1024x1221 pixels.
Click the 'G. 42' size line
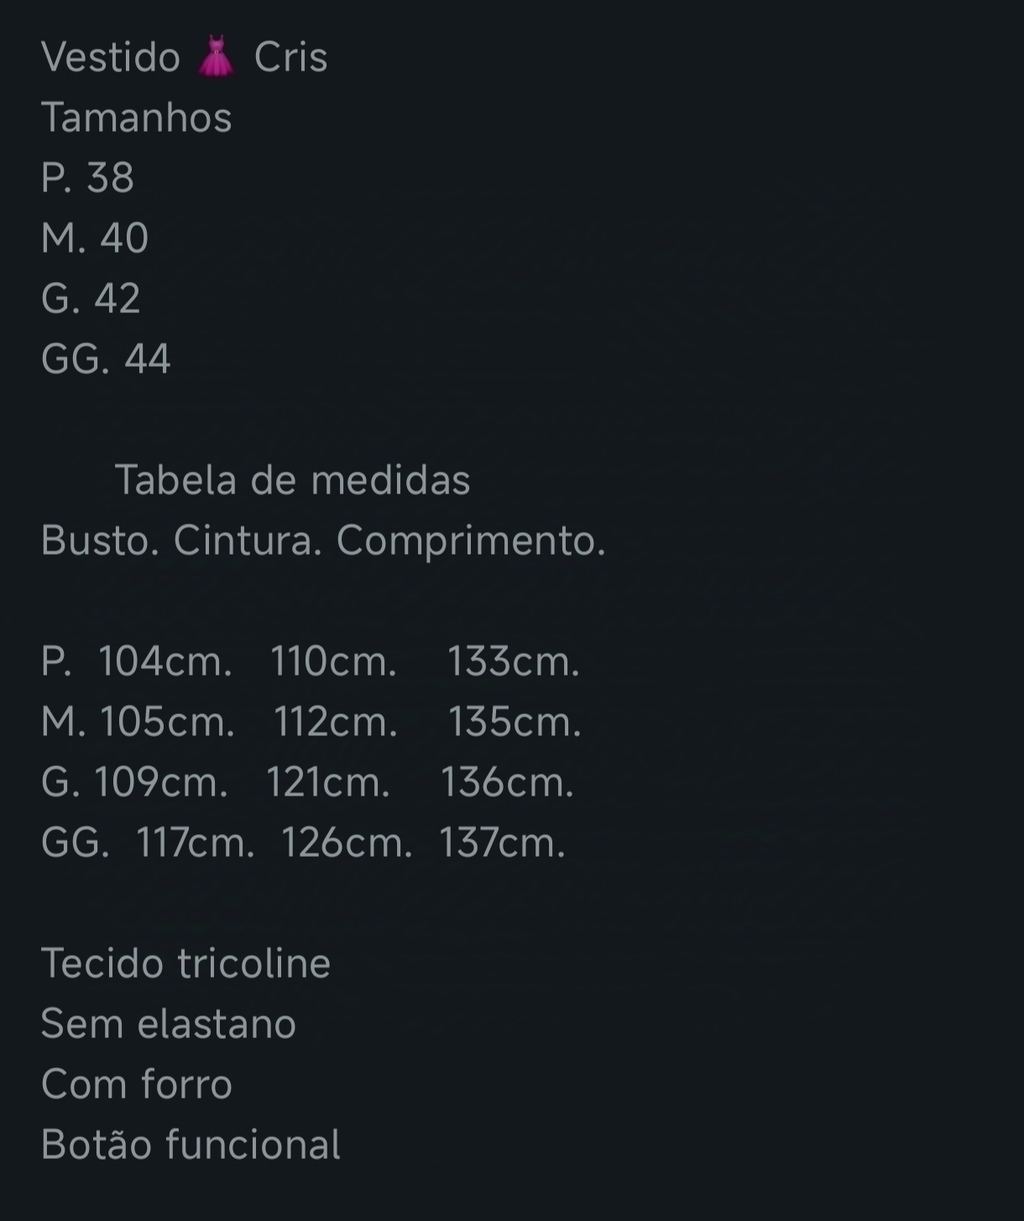[91, 299]
